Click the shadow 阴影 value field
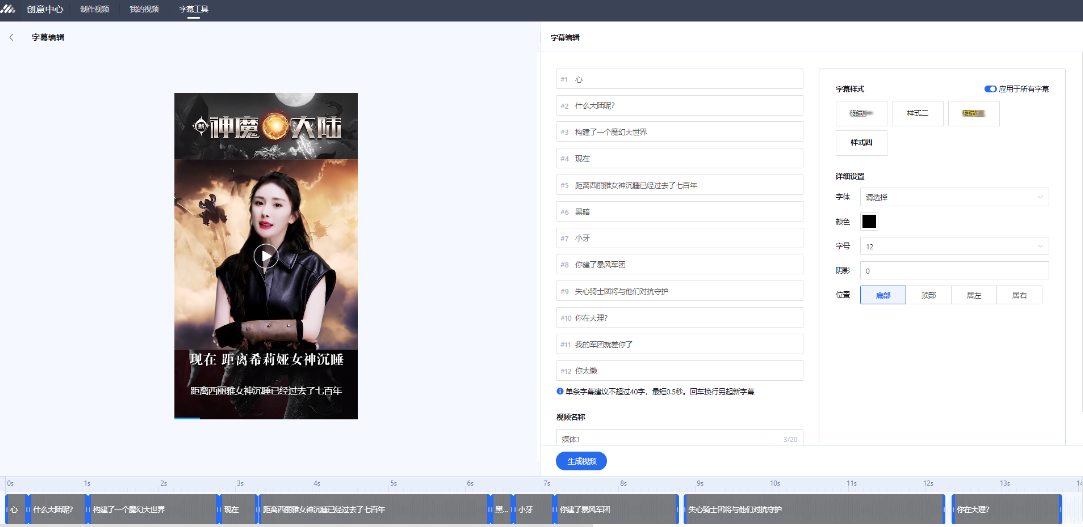The image size is (1083, 527). tap(953, 271)
